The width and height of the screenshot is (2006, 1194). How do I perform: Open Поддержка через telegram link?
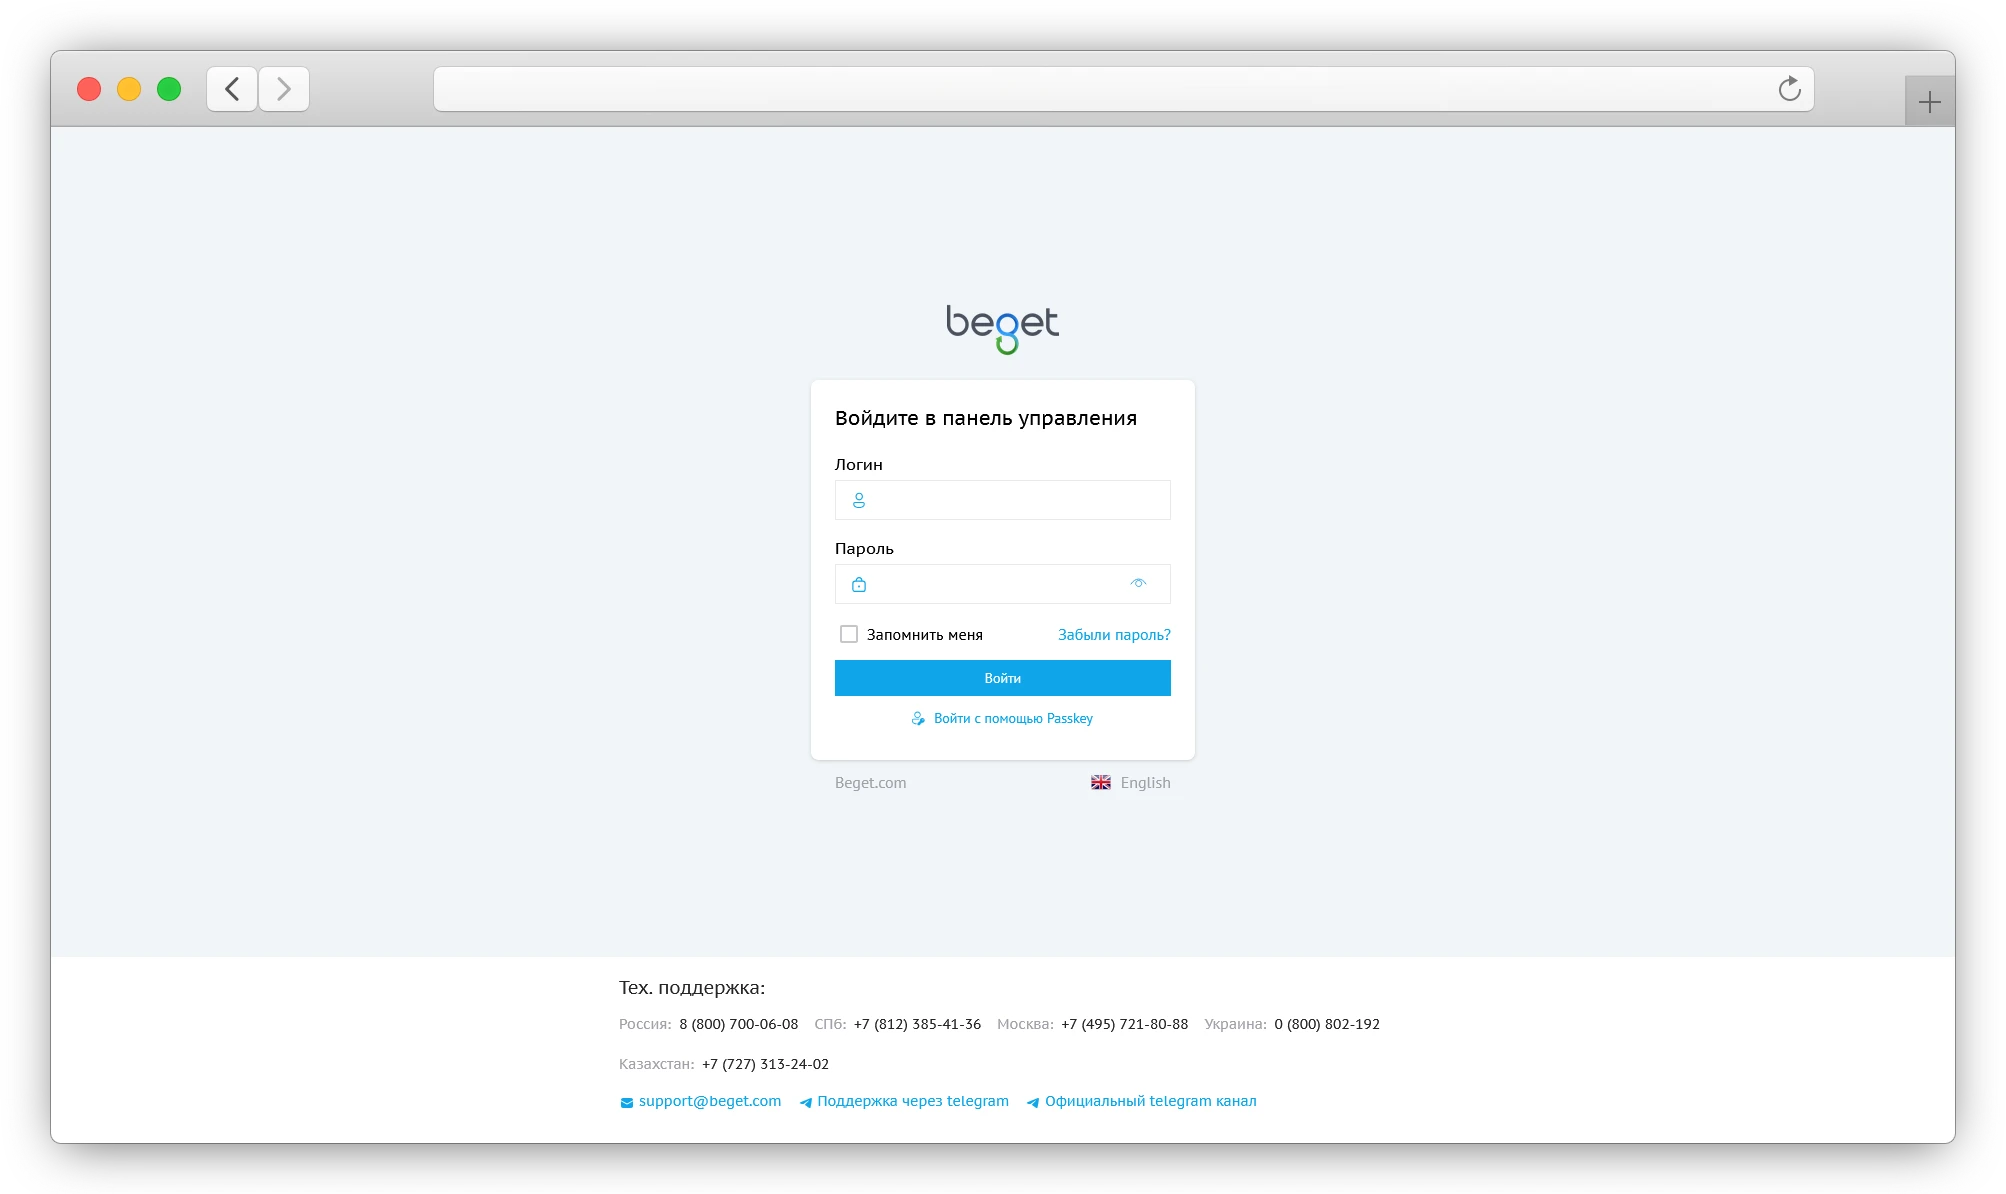[x=912, y=1101]
